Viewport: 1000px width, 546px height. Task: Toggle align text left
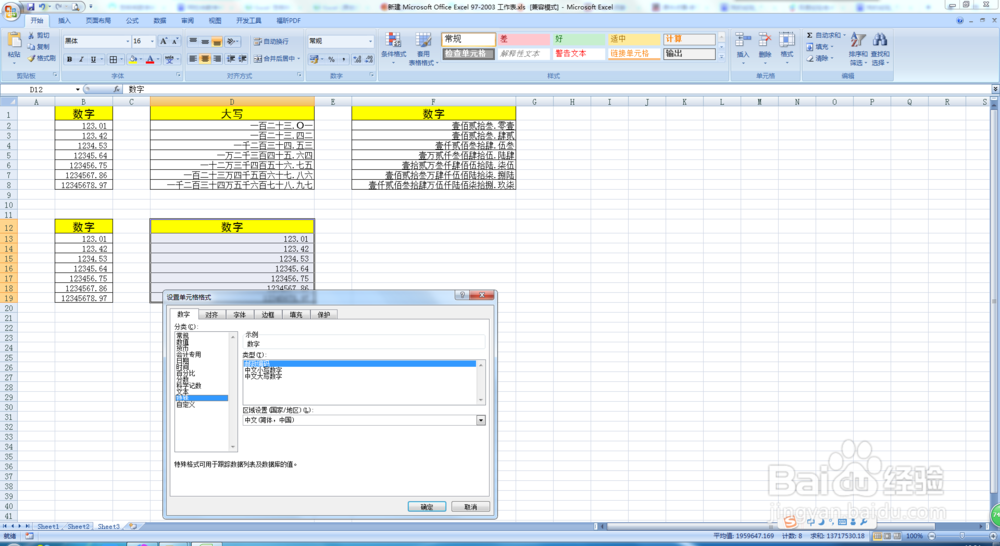[x=193, y=59]
